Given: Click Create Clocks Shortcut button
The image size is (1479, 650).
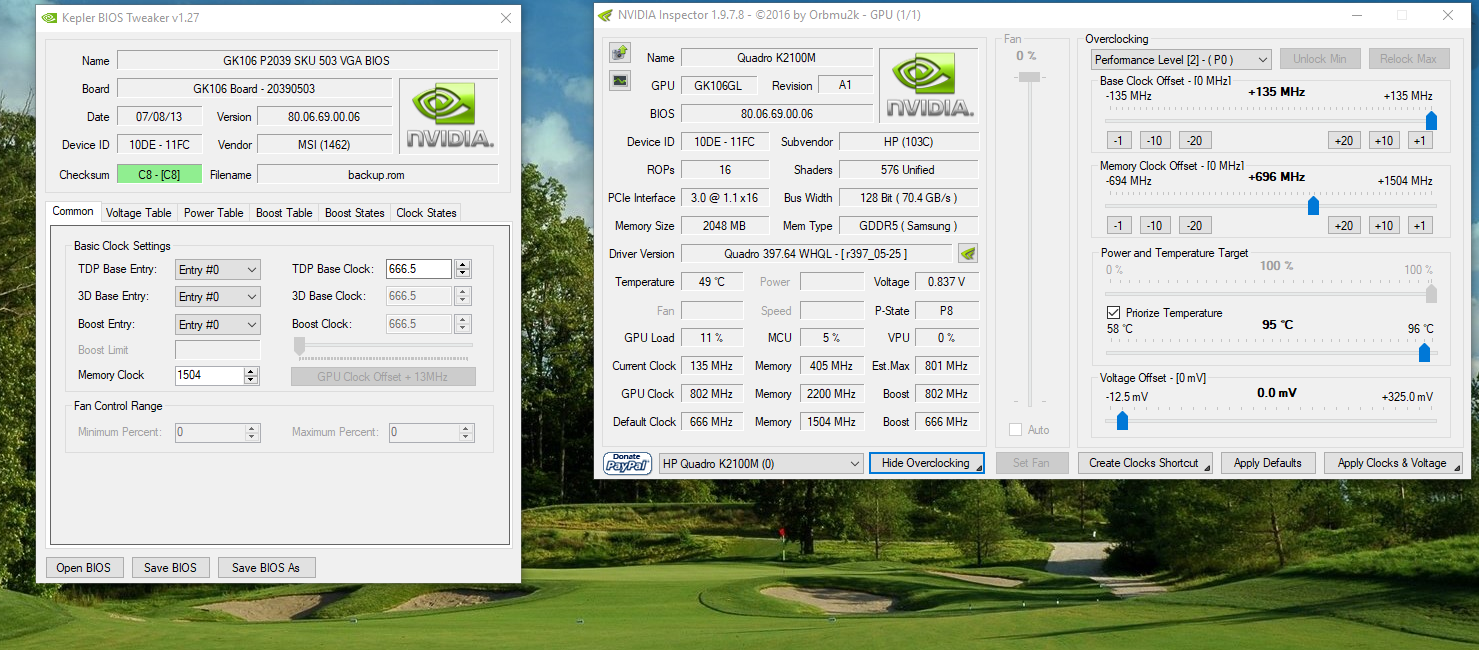Looking at the screenshot, I should pyautogui.click(x=1145, y=463).
